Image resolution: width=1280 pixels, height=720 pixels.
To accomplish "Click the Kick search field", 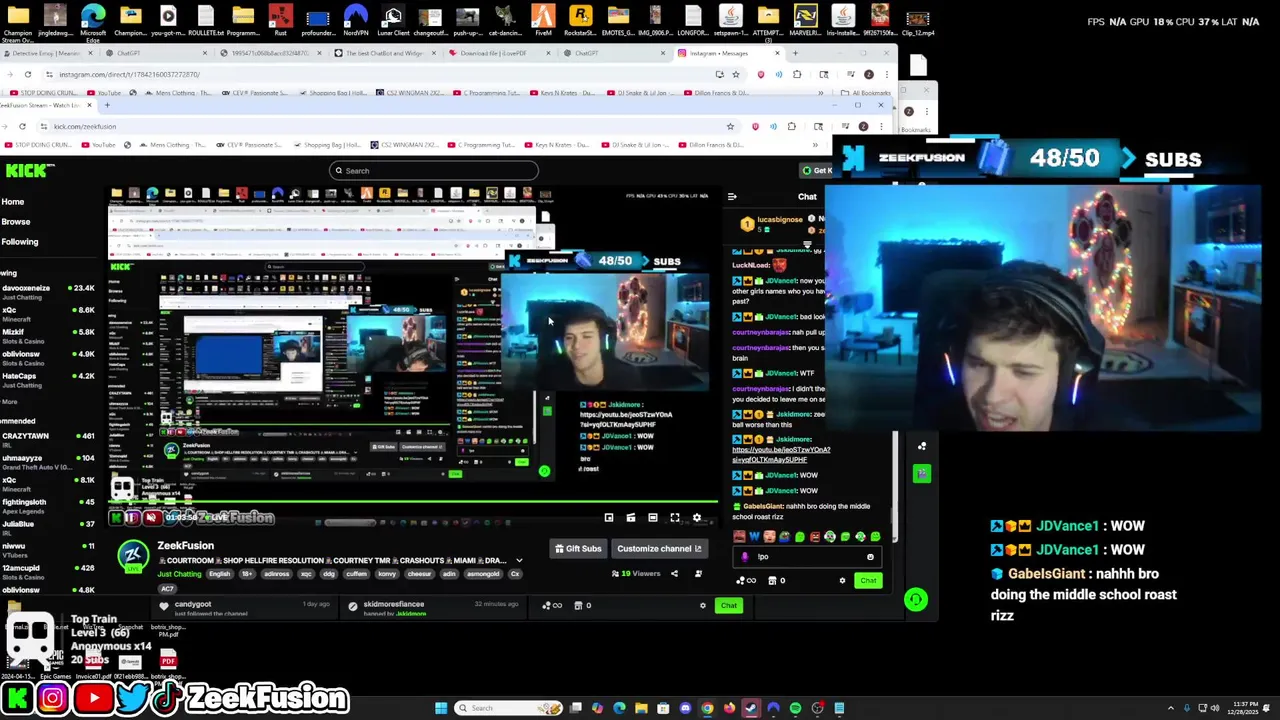I will [x=434, y=171].
